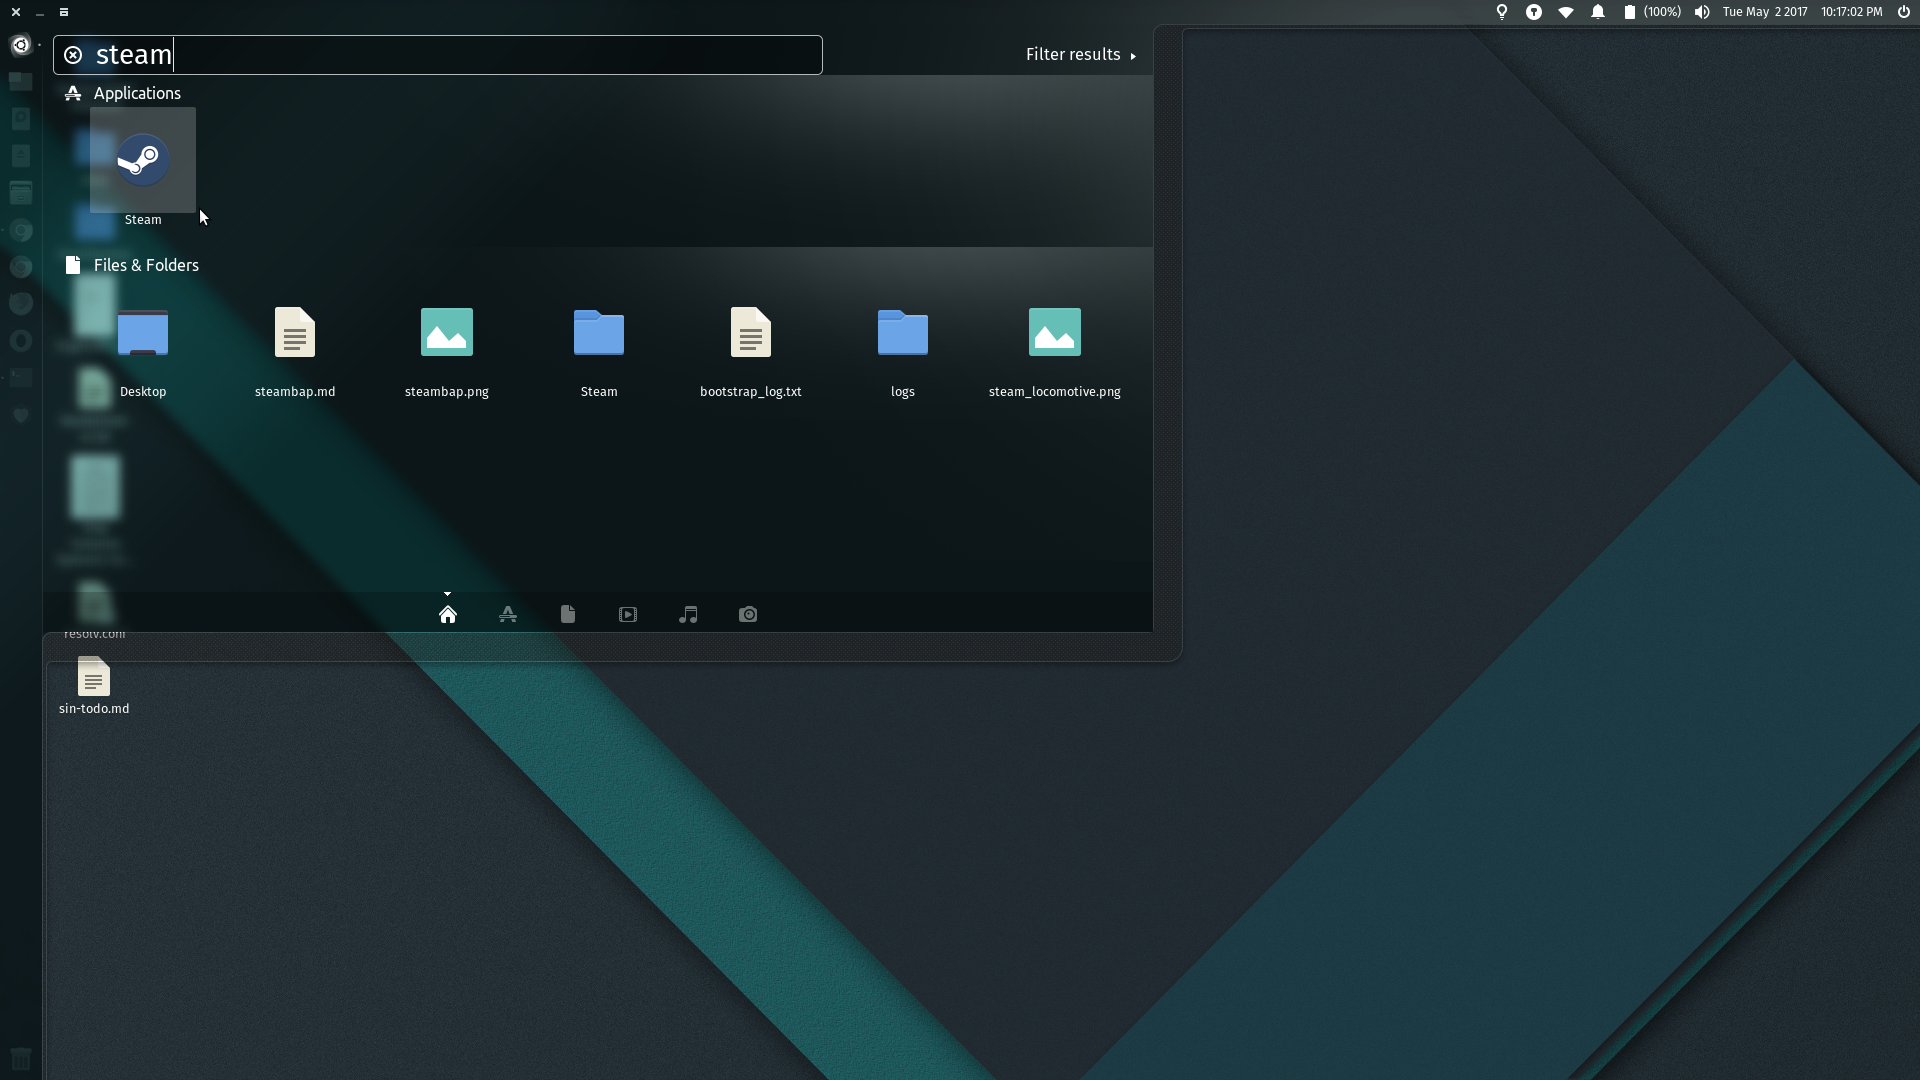Open the Music lens icon
This screenshot has width=1920, height=1080.
point(688,614)
